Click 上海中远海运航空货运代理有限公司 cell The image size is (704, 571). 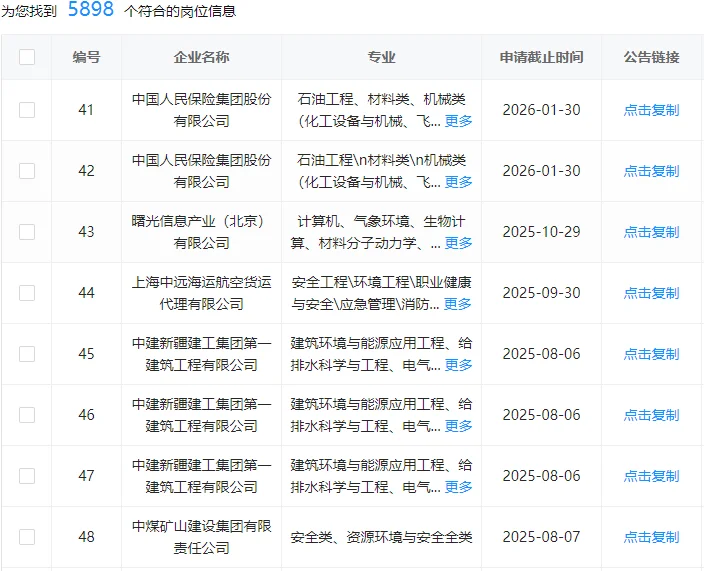[201, 293]
